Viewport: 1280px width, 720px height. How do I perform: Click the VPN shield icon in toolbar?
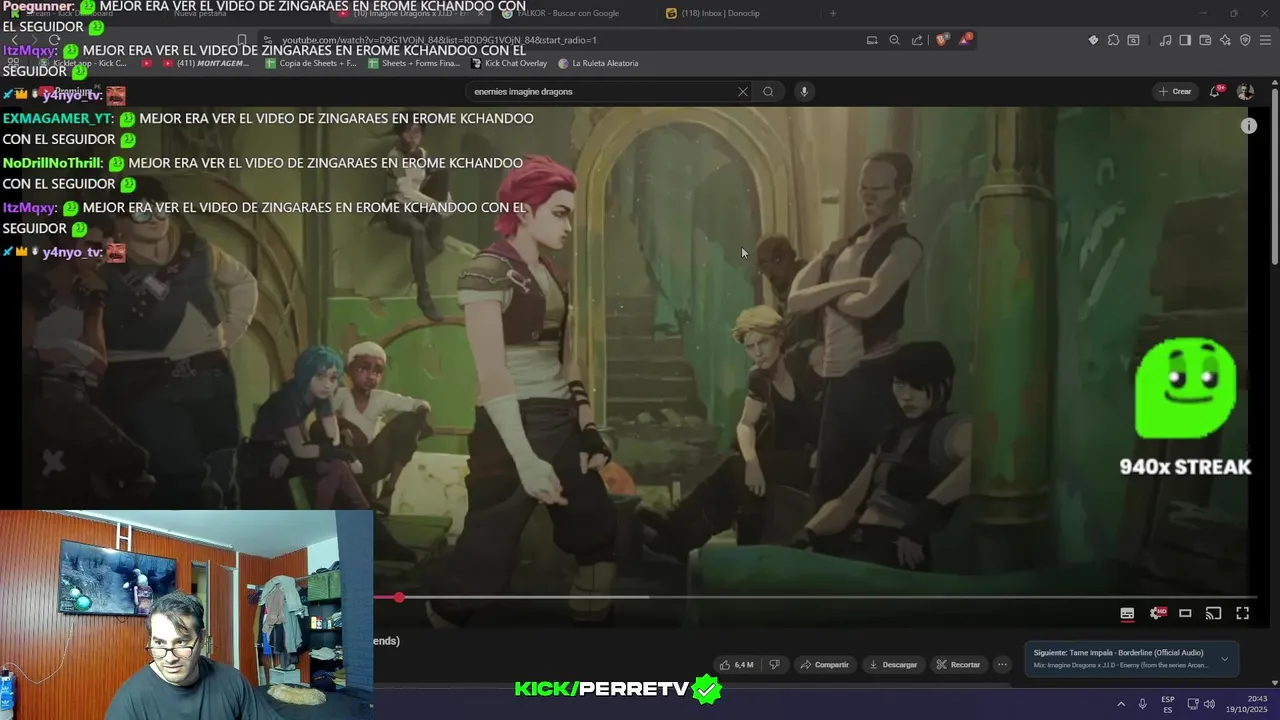click(x=1245, y=40)
